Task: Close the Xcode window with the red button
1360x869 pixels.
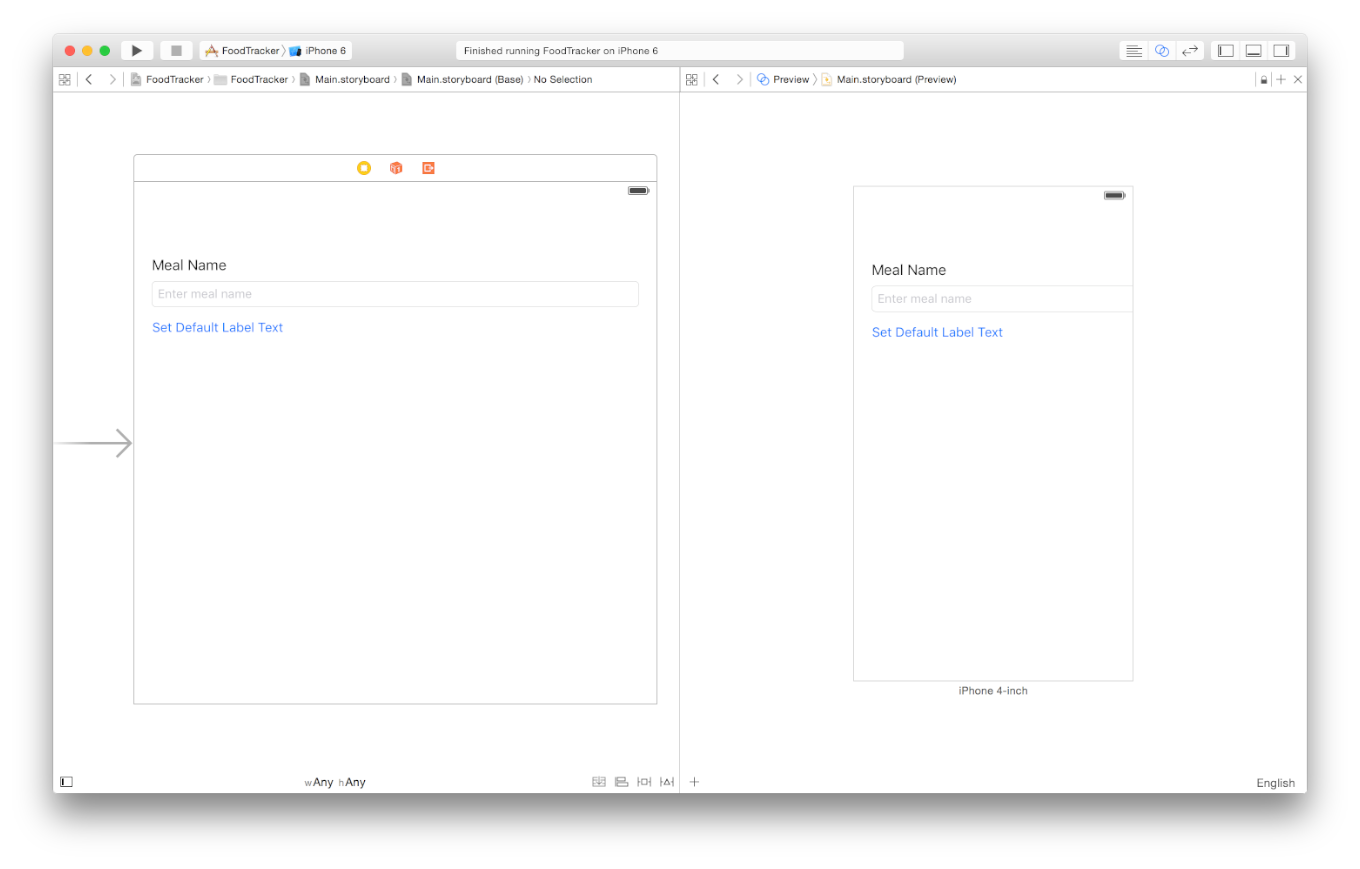Action: click(70, 50)
